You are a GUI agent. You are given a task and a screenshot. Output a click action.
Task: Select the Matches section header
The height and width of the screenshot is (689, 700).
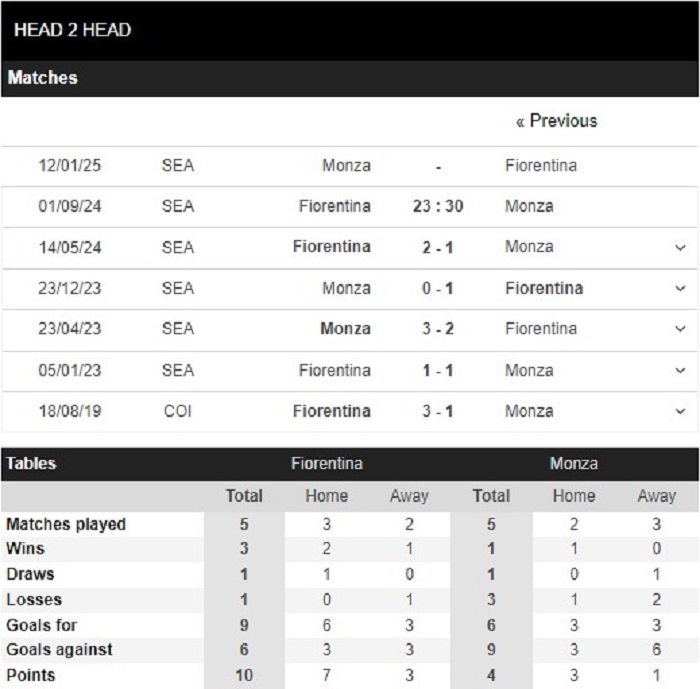pos(42,78)
